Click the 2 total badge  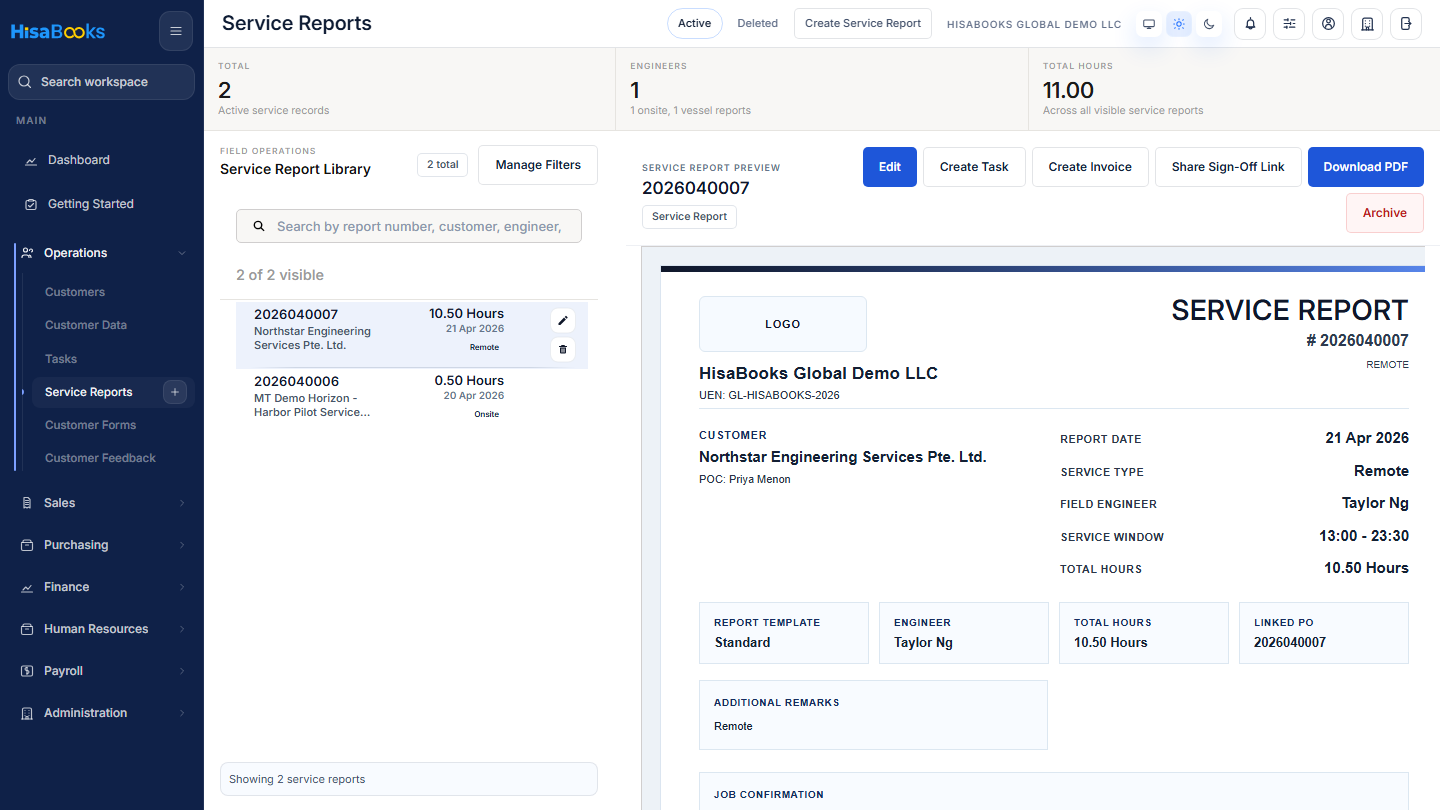click(x=443, y=165)
